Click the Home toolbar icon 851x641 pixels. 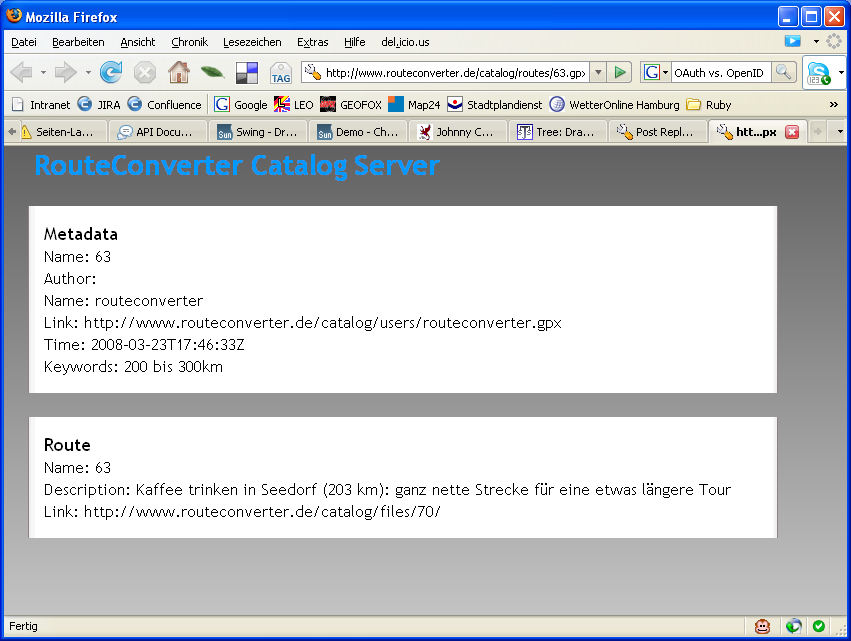pos(178,72)
